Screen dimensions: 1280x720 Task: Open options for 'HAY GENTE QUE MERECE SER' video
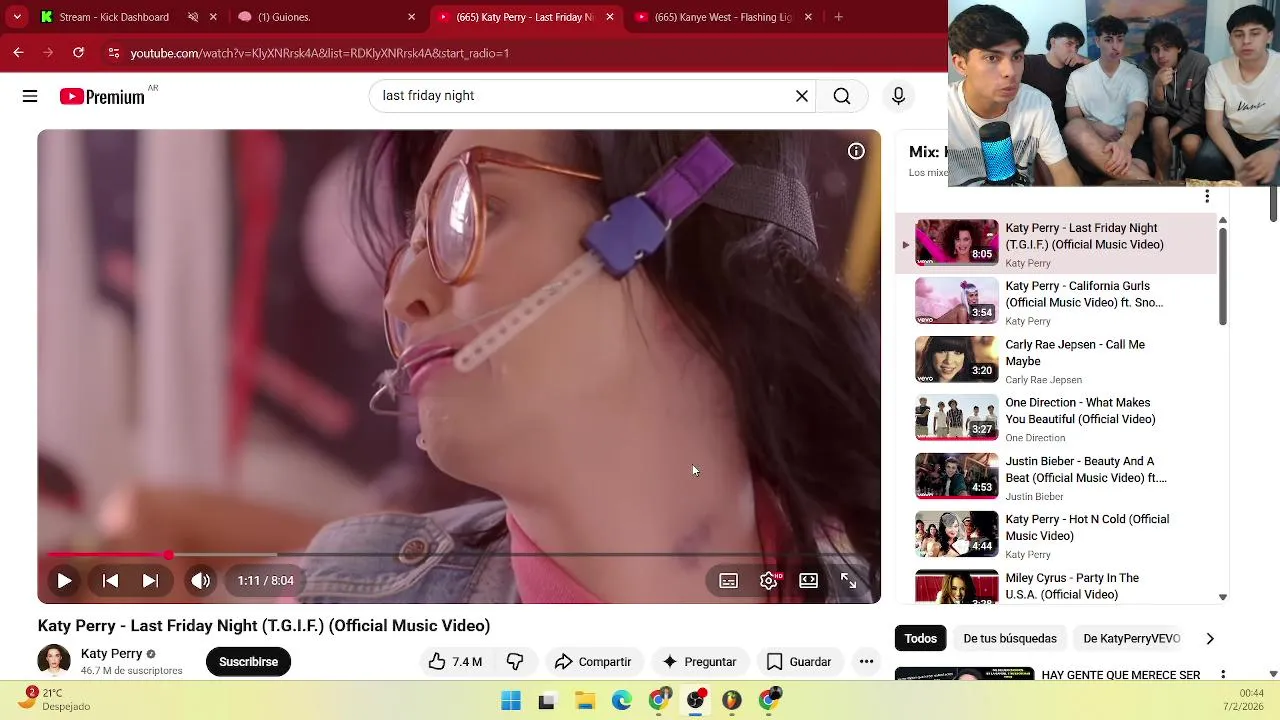1222,675
